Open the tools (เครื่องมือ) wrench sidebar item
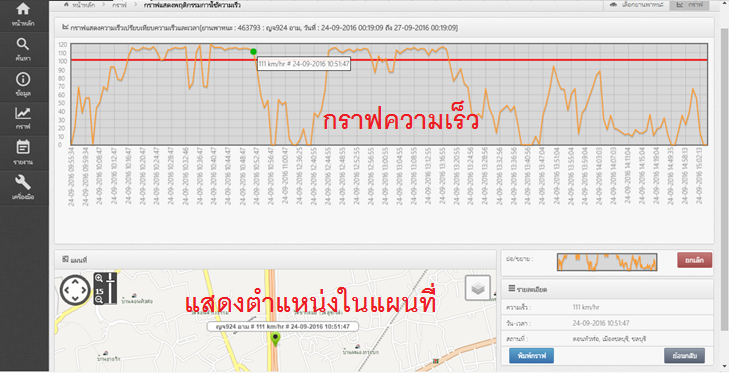Image resolution: width=729 pixels, height=374 pixels. tap(23, 187)
